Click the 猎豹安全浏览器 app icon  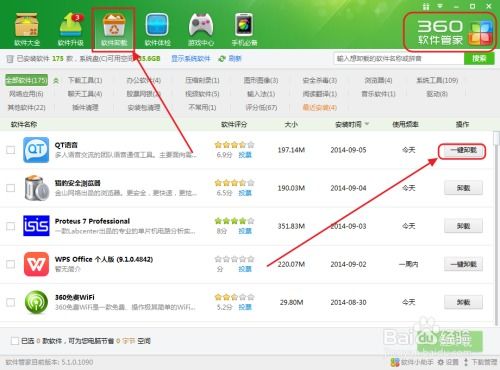coord(36,188)
